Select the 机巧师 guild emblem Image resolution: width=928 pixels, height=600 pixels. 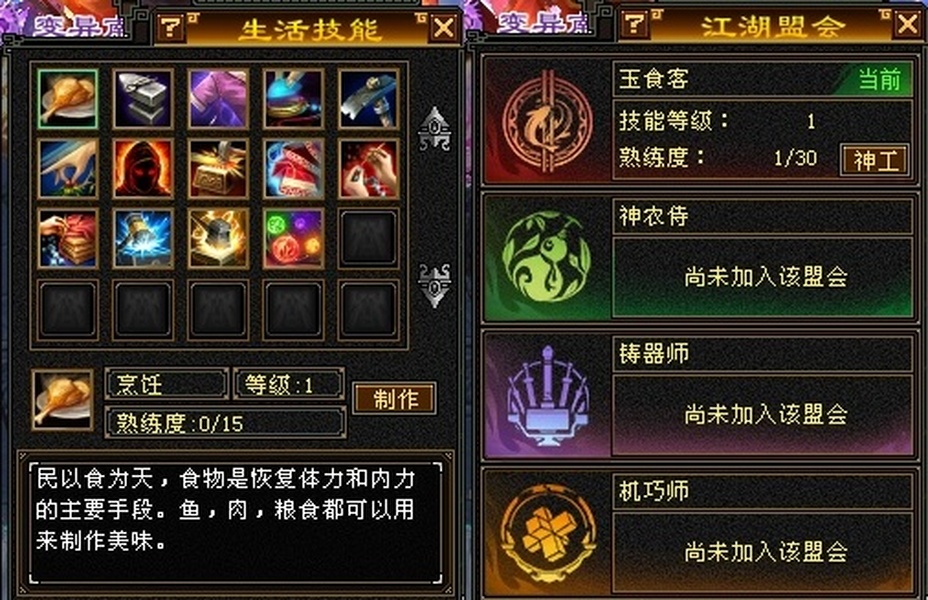547,534
